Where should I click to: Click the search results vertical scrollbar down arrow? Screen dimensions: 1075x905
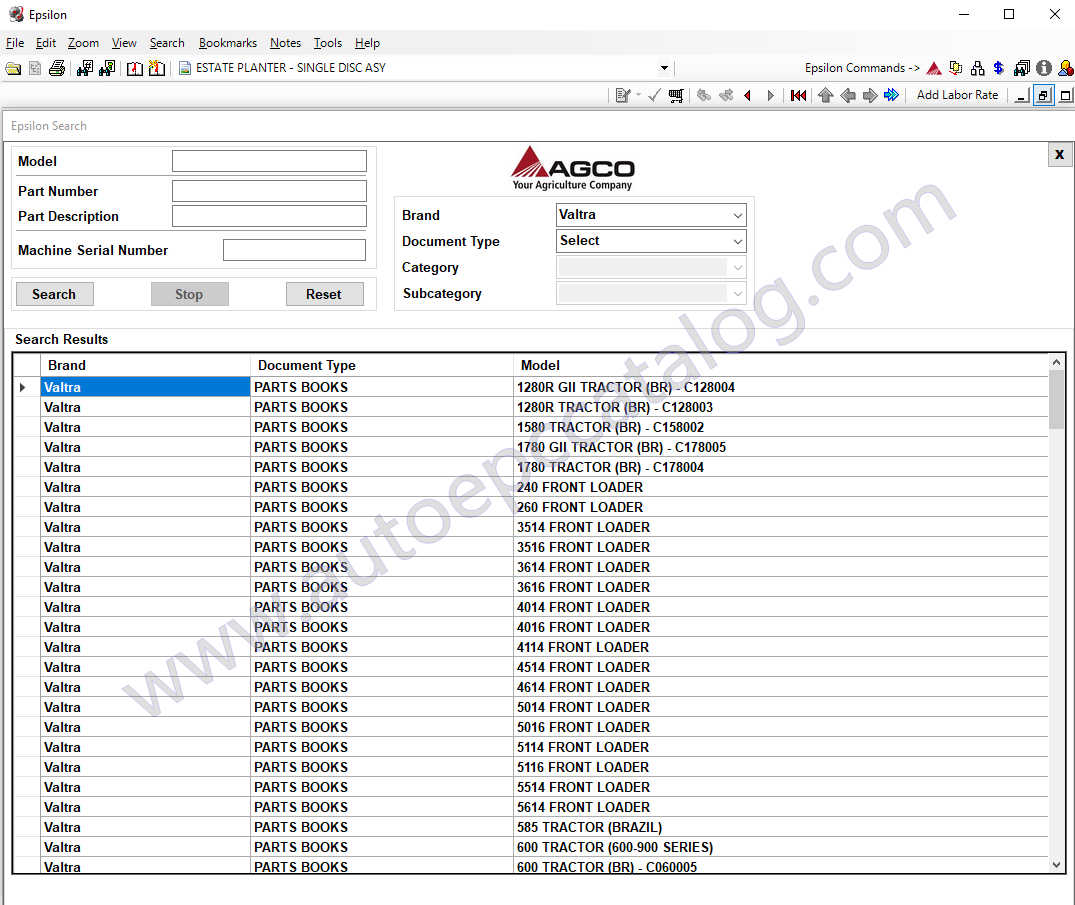(x=1056, y=864)
